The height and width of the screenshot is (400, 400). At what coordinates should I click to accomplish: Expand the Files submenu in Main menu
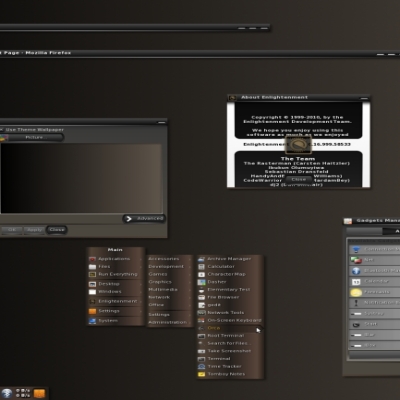click(115, 267)
